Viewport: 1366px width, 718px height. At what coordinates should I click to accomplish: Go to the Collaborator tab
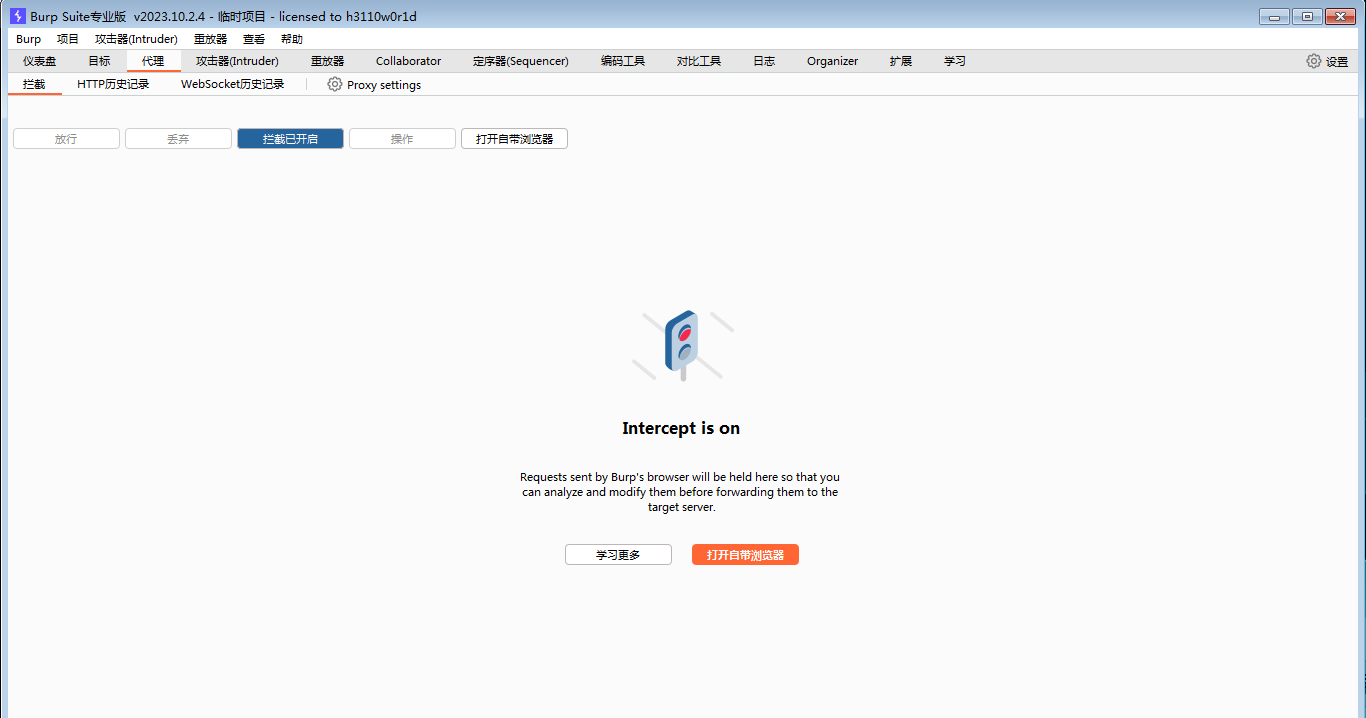pyautogui.click(x=408, y=61)
